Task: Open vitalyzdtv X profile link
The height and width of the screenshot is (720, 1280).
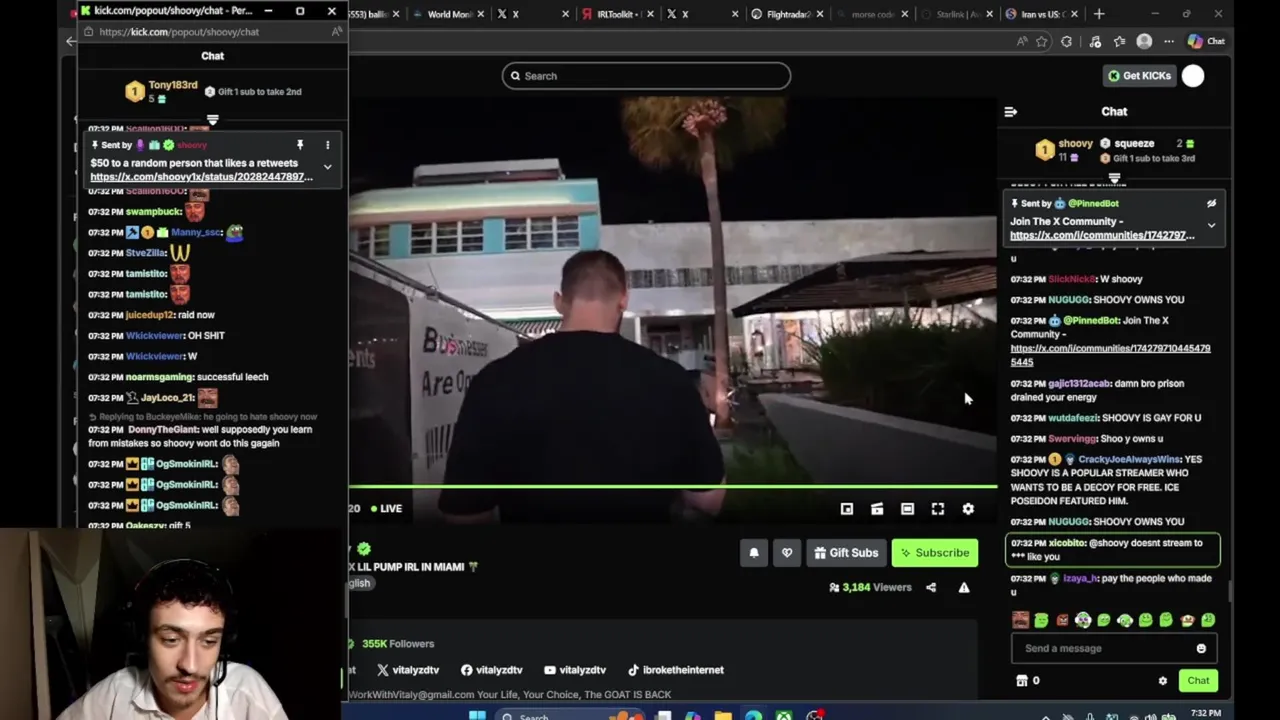Action: click(x=408, y=670)
